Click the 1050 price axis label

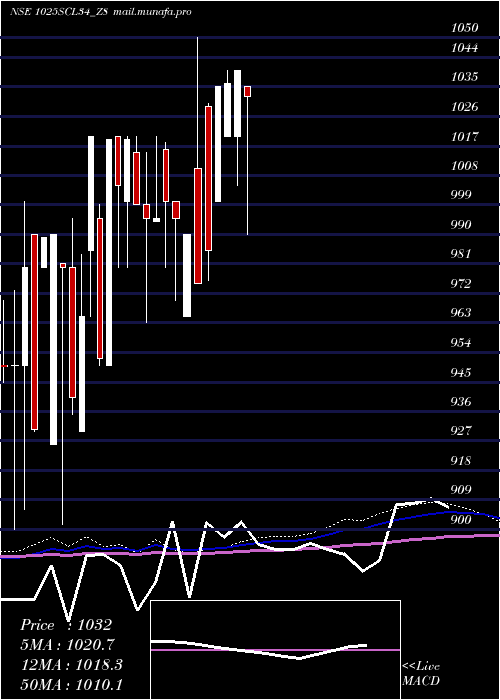point(465,28)
